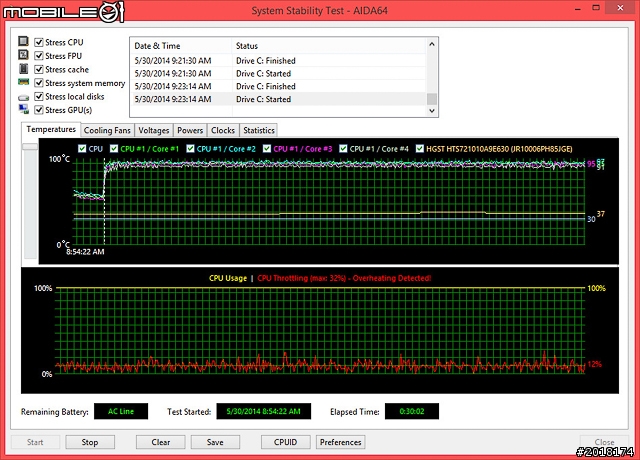Click the log list scroll-up arrow
This screenshot has width=640, height=460.
(432, 44)
